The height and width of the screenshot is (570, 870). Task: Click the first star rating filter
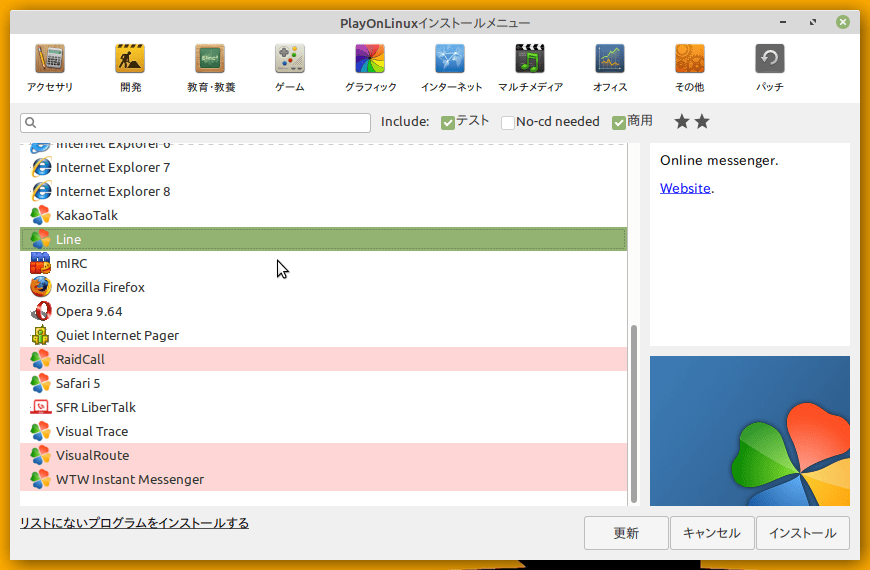(x=682, y=121)
